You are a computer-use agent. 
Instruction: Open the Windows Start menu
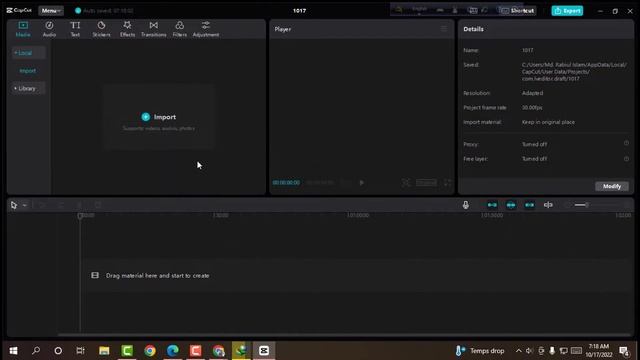[13, 351]
